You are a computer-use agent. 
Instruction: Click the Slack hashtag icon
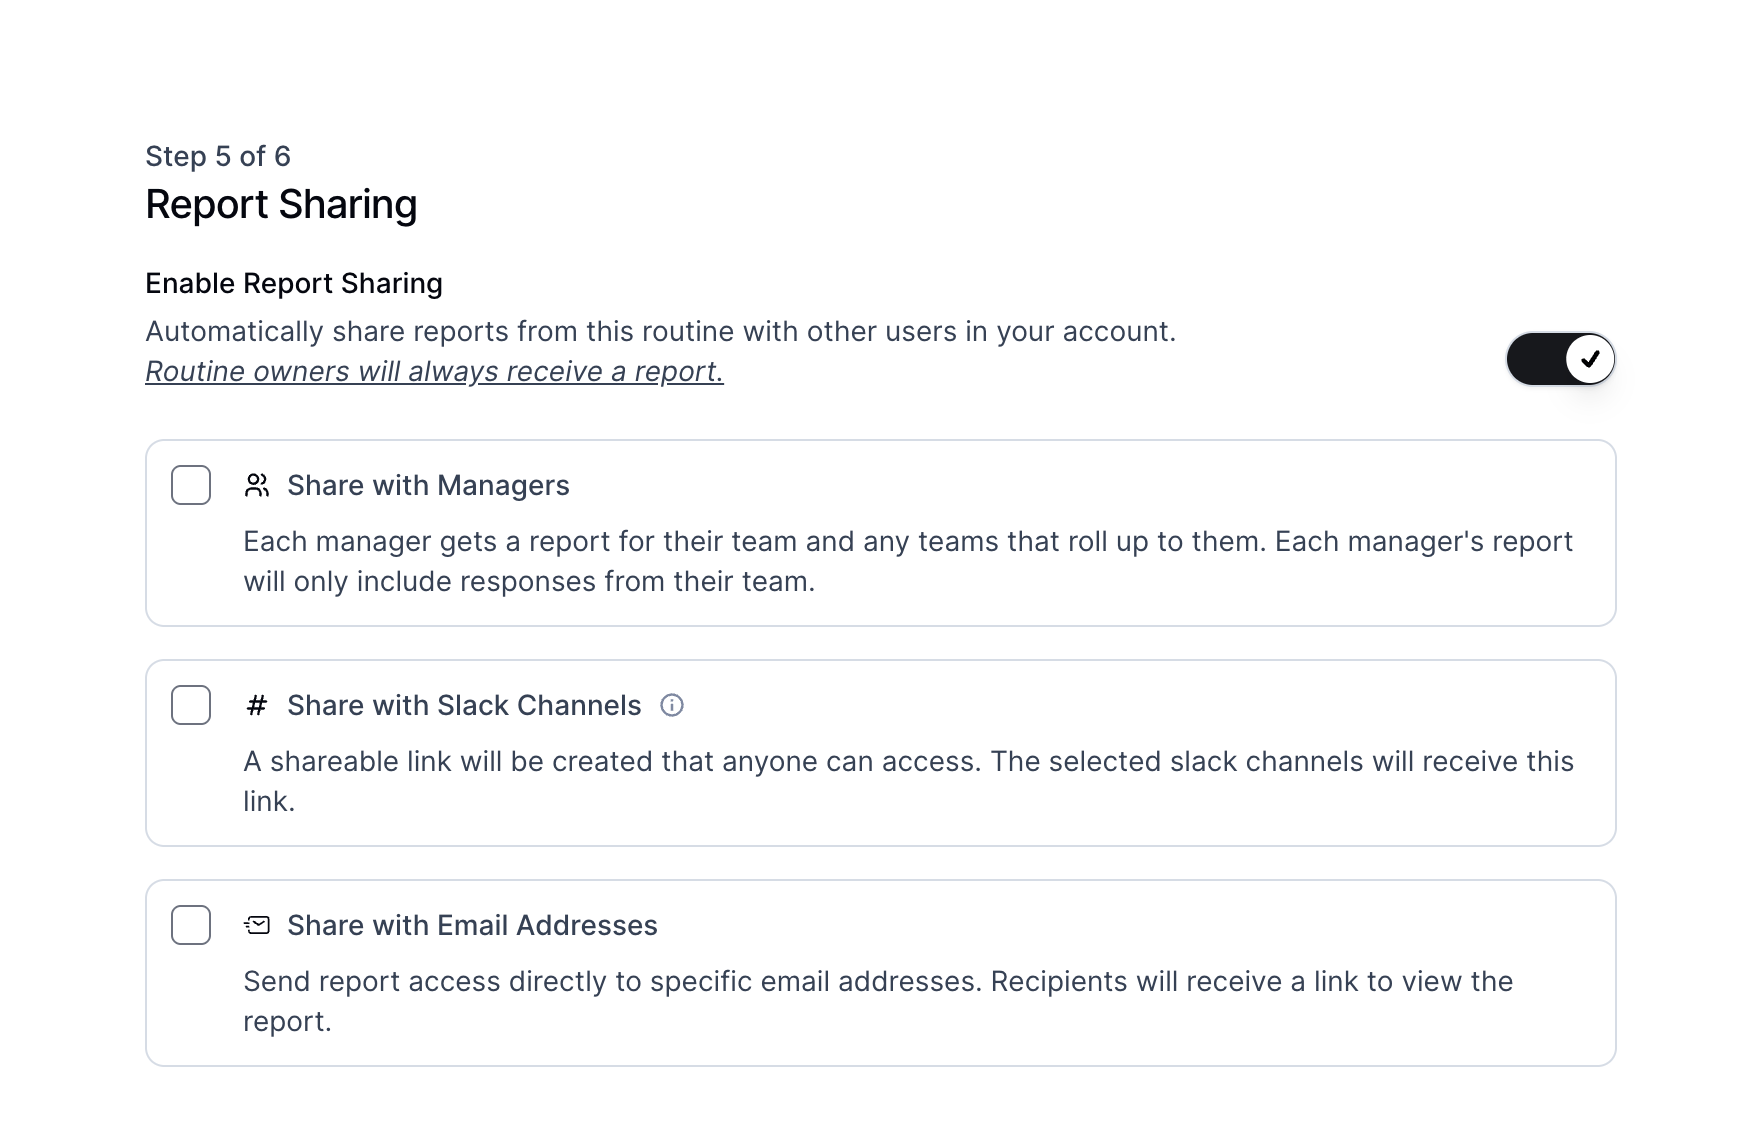click(257, 705)
